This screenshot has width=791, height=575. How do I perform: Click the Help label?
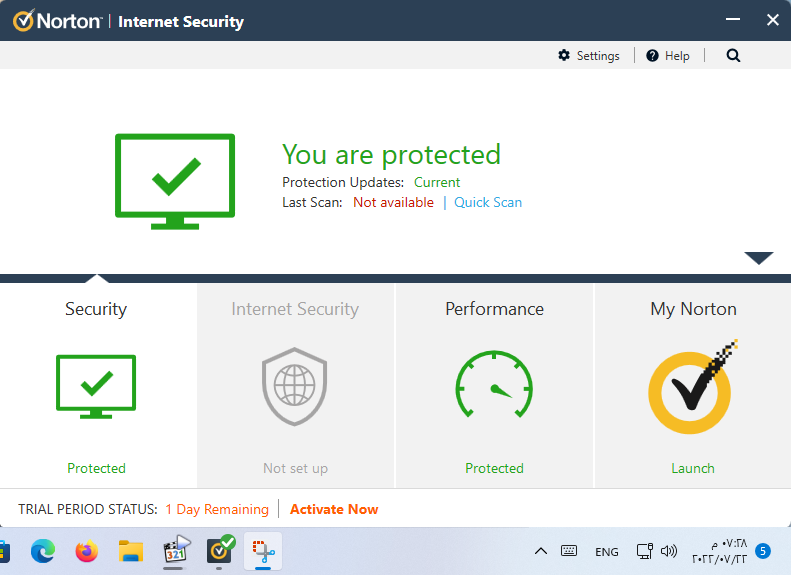click(x=677, y=55)
